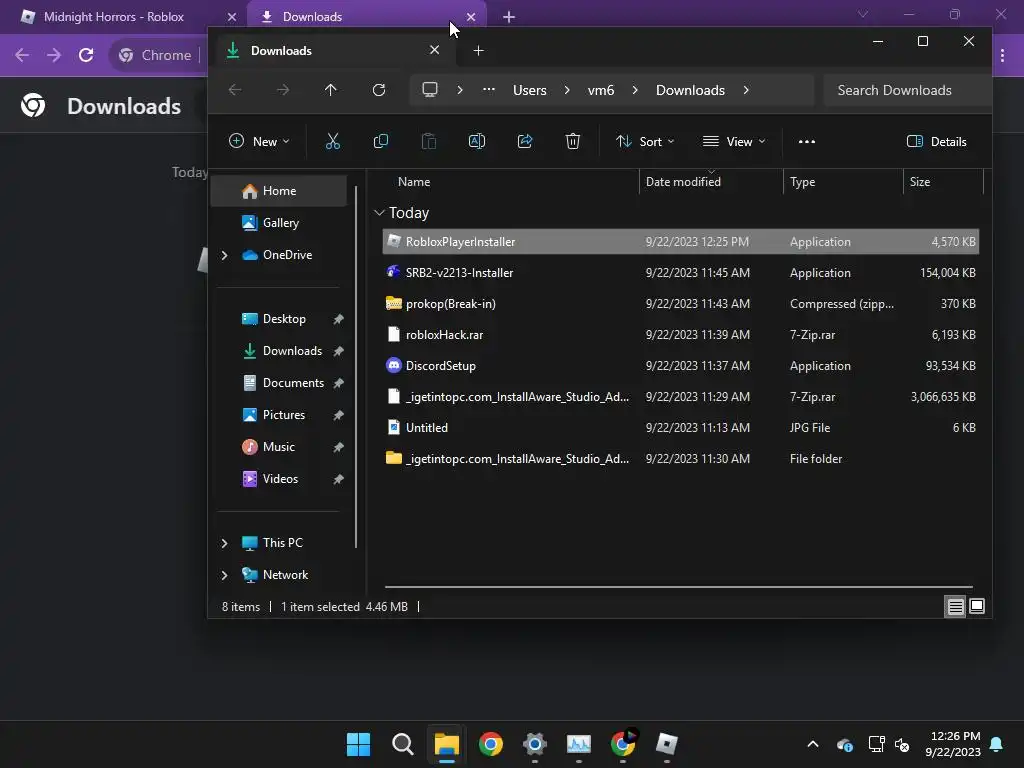Click the pin icon next to Pictures
The image size is (1024, 768).
338,415
